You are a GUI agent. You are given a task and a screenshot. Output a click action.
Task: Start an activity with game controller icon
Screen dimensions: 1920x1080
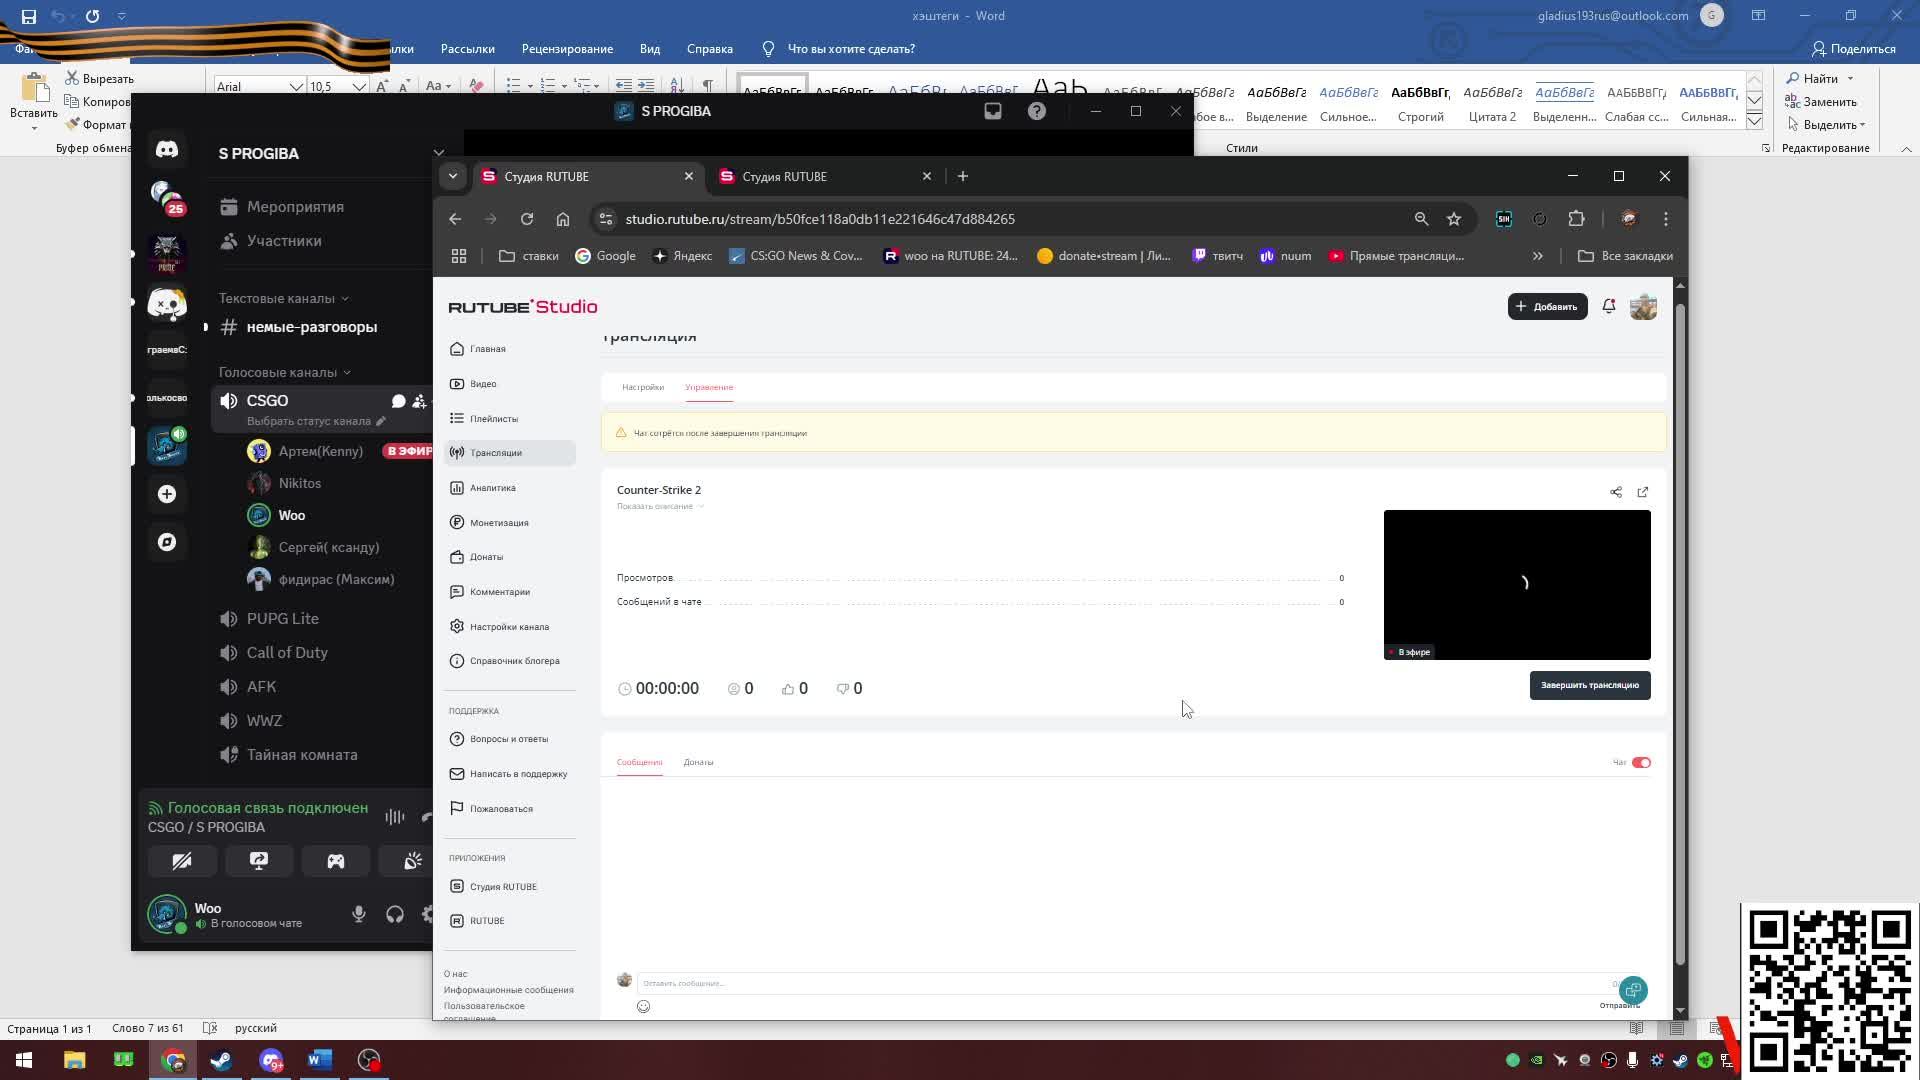point(336,861)
